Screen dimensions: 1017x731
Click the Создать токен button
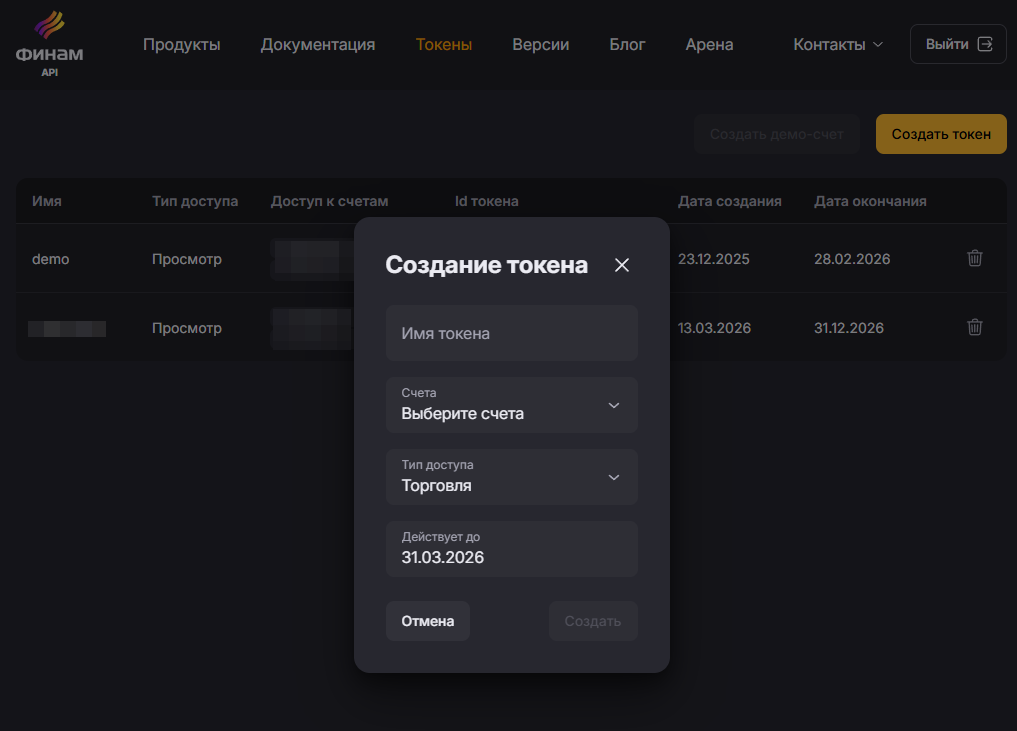tap(940, 133)
